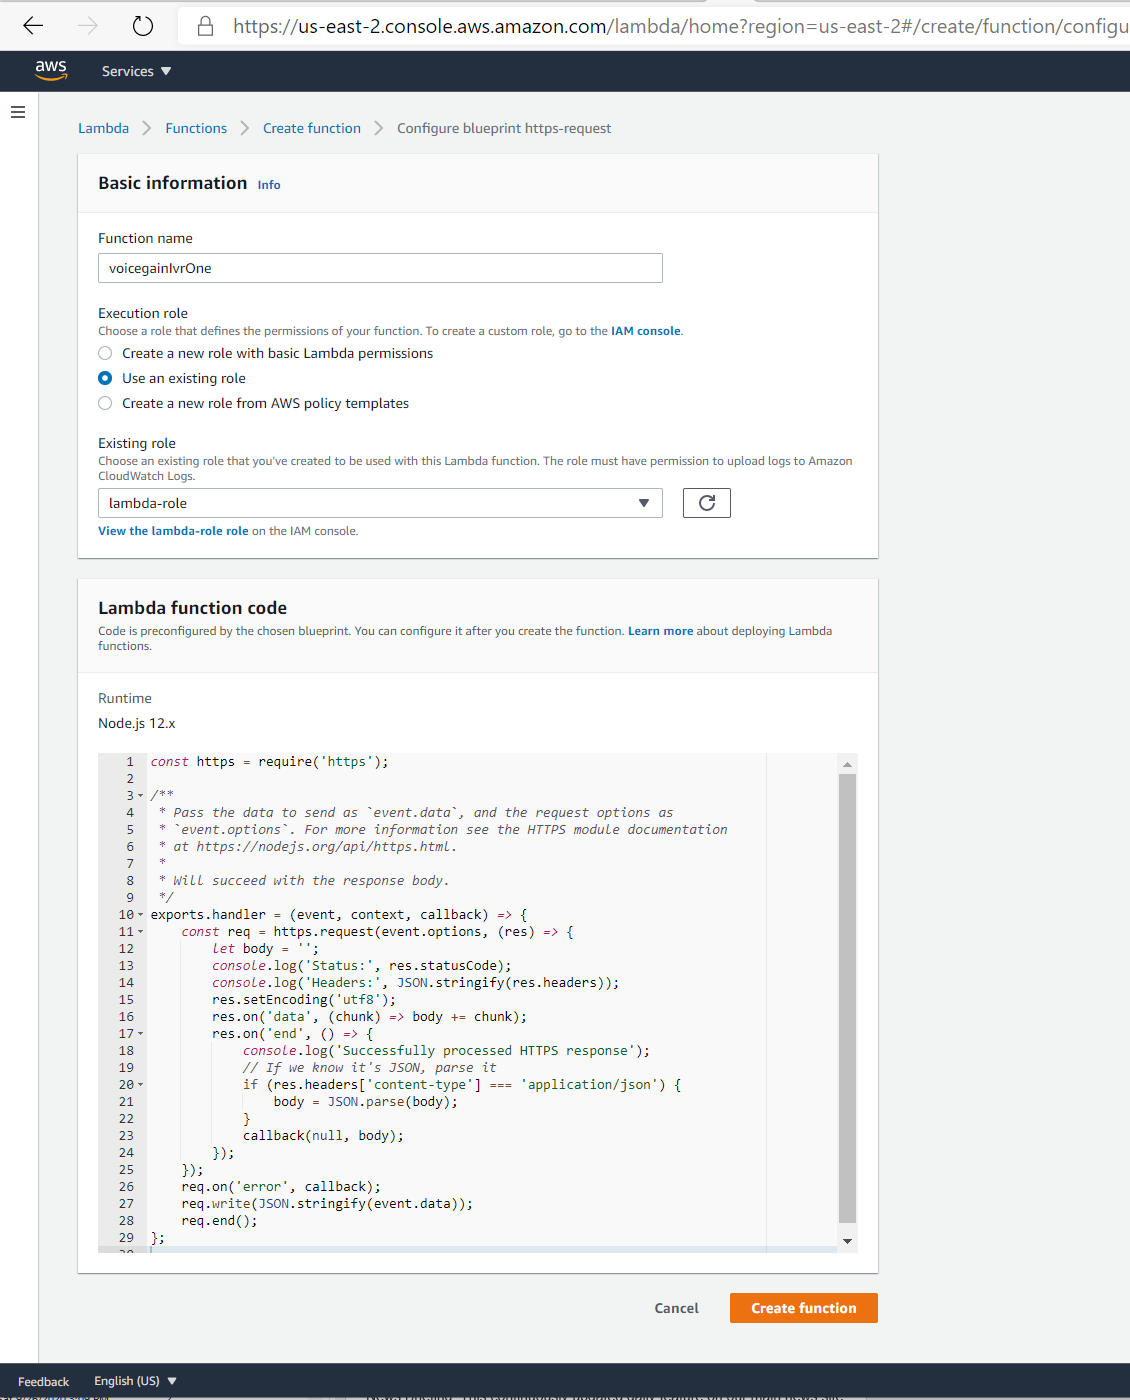Screen dimensions: 1130x1400
Task: Open the Functions breadcrumb link
Action: click(196, 128)
